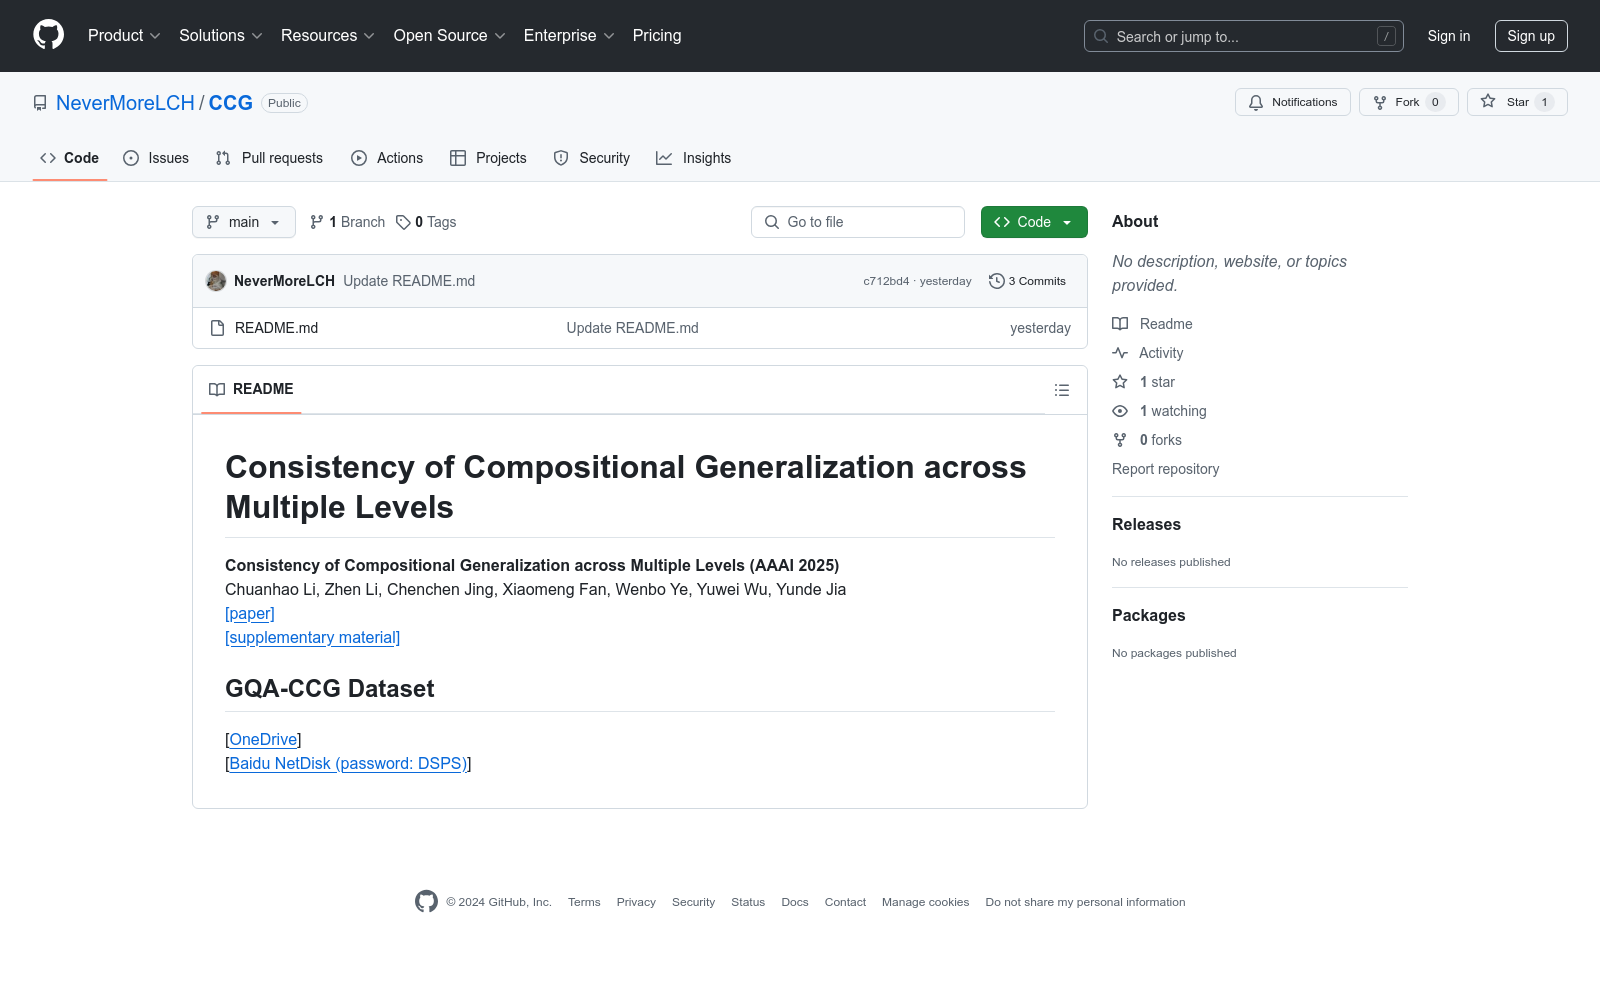Screen dimensions: 1600x1000
Task: View the 1 Branch link
Action: pyautogui.click(x=348, y=222)
